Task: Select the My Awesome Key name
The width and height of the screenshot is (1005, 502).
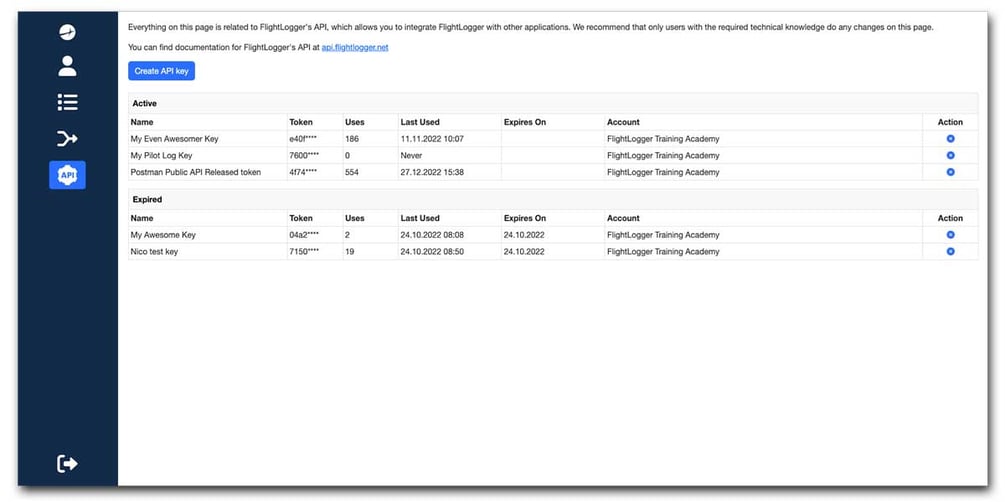Action: pyautogui.click(x=163, y=235)
